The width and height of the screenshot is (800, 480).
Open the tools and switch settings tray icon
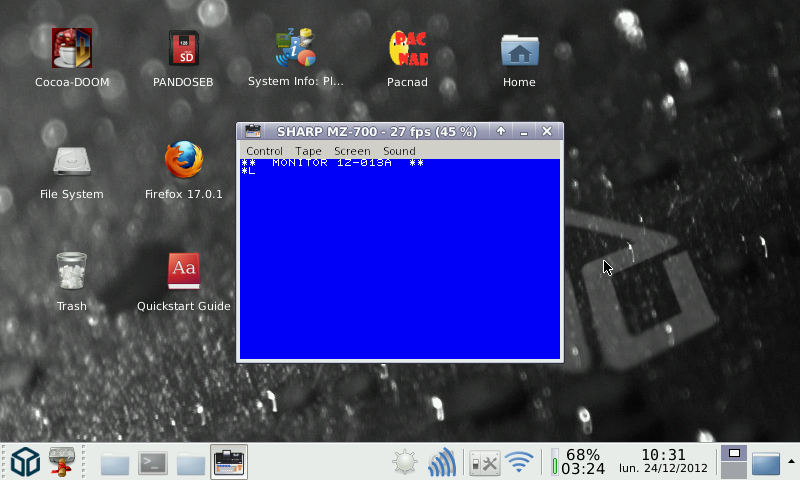[x=484, y=463]
